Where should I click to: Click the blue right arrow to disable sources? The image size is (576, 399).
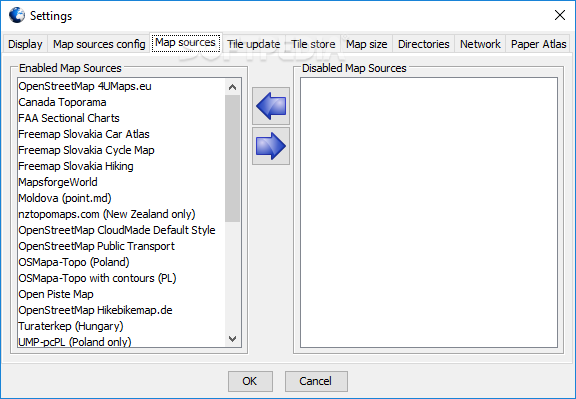[x=271, y=146]
